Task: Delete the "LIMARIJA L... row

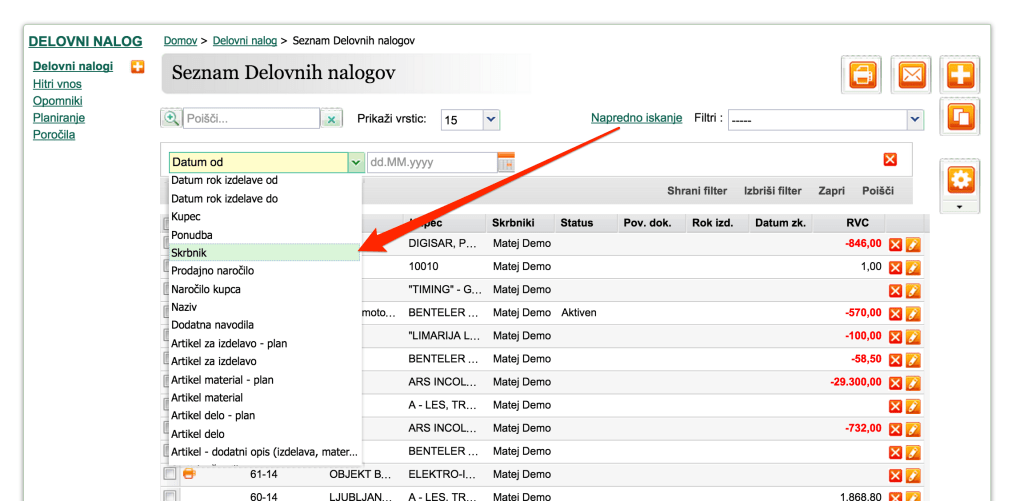Action: 896,337
